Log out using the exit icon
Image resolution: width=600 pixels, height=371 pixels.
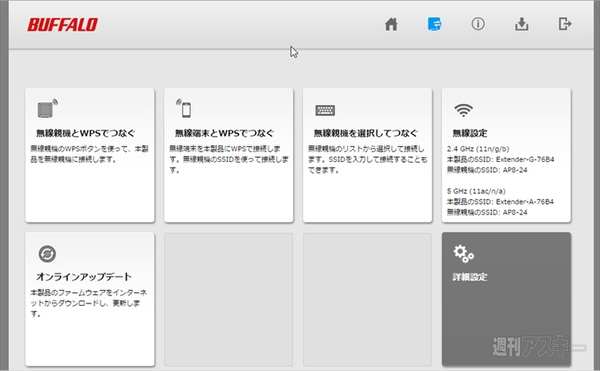(x=565, y=24)
